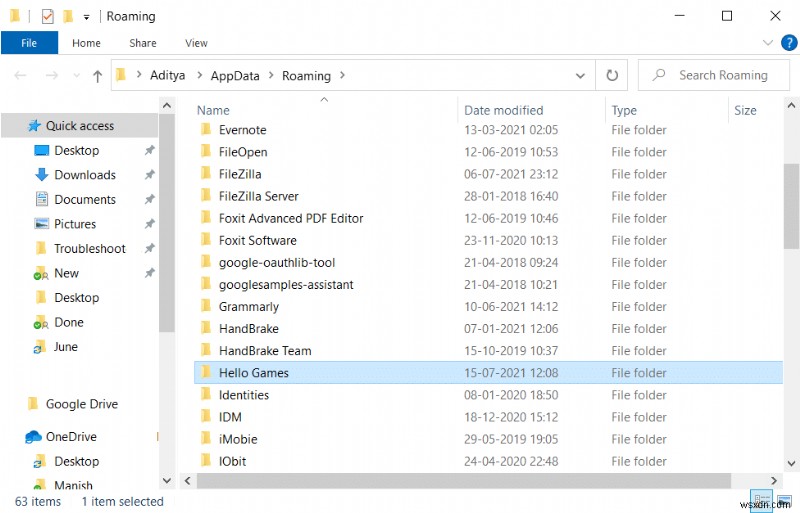The image size is (800, 513).
Task: Click the HandBrake folder icon
Action: point(206,328)
